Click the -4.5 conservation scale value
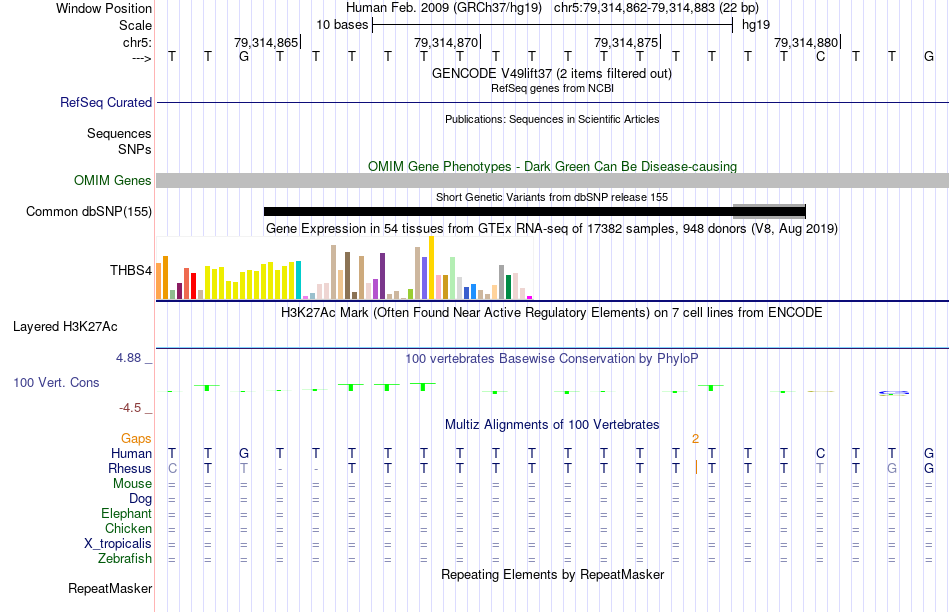 130,408
